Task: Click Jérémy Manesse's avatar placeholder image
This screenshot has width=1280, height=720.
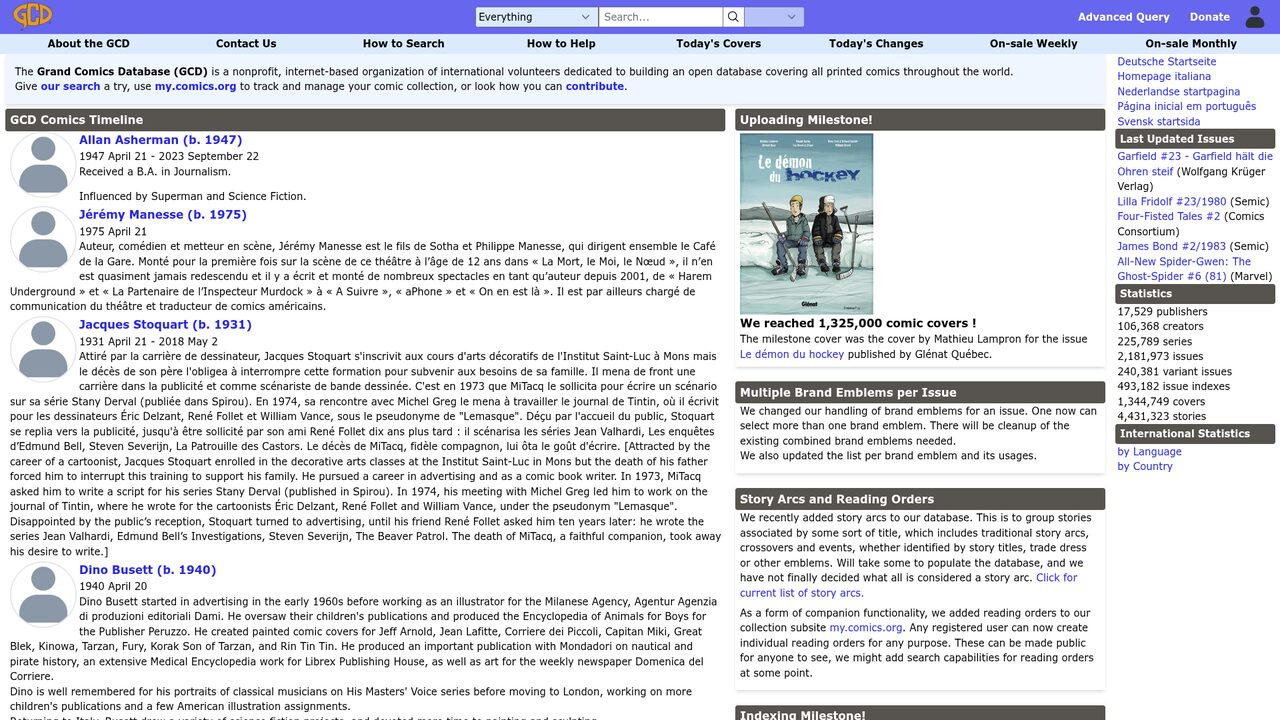Action: pos(43,239)
